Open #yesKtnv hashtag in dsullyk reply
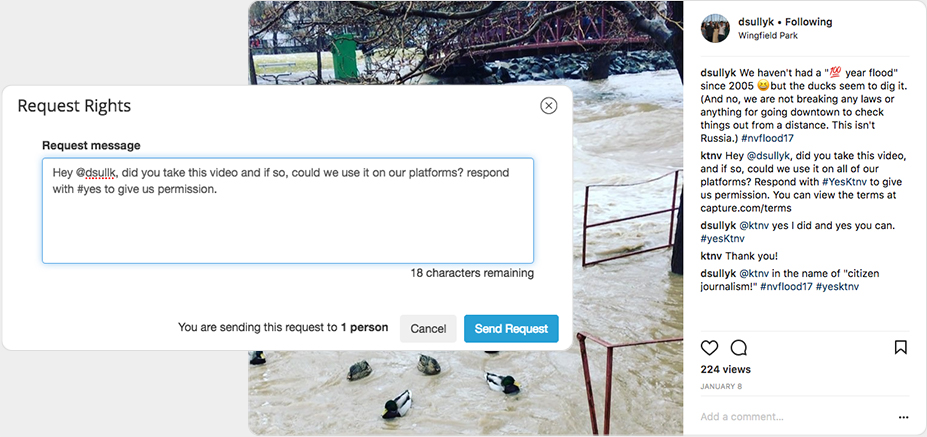The height and width of the screenshot is (437, 927). click(722, 239)
